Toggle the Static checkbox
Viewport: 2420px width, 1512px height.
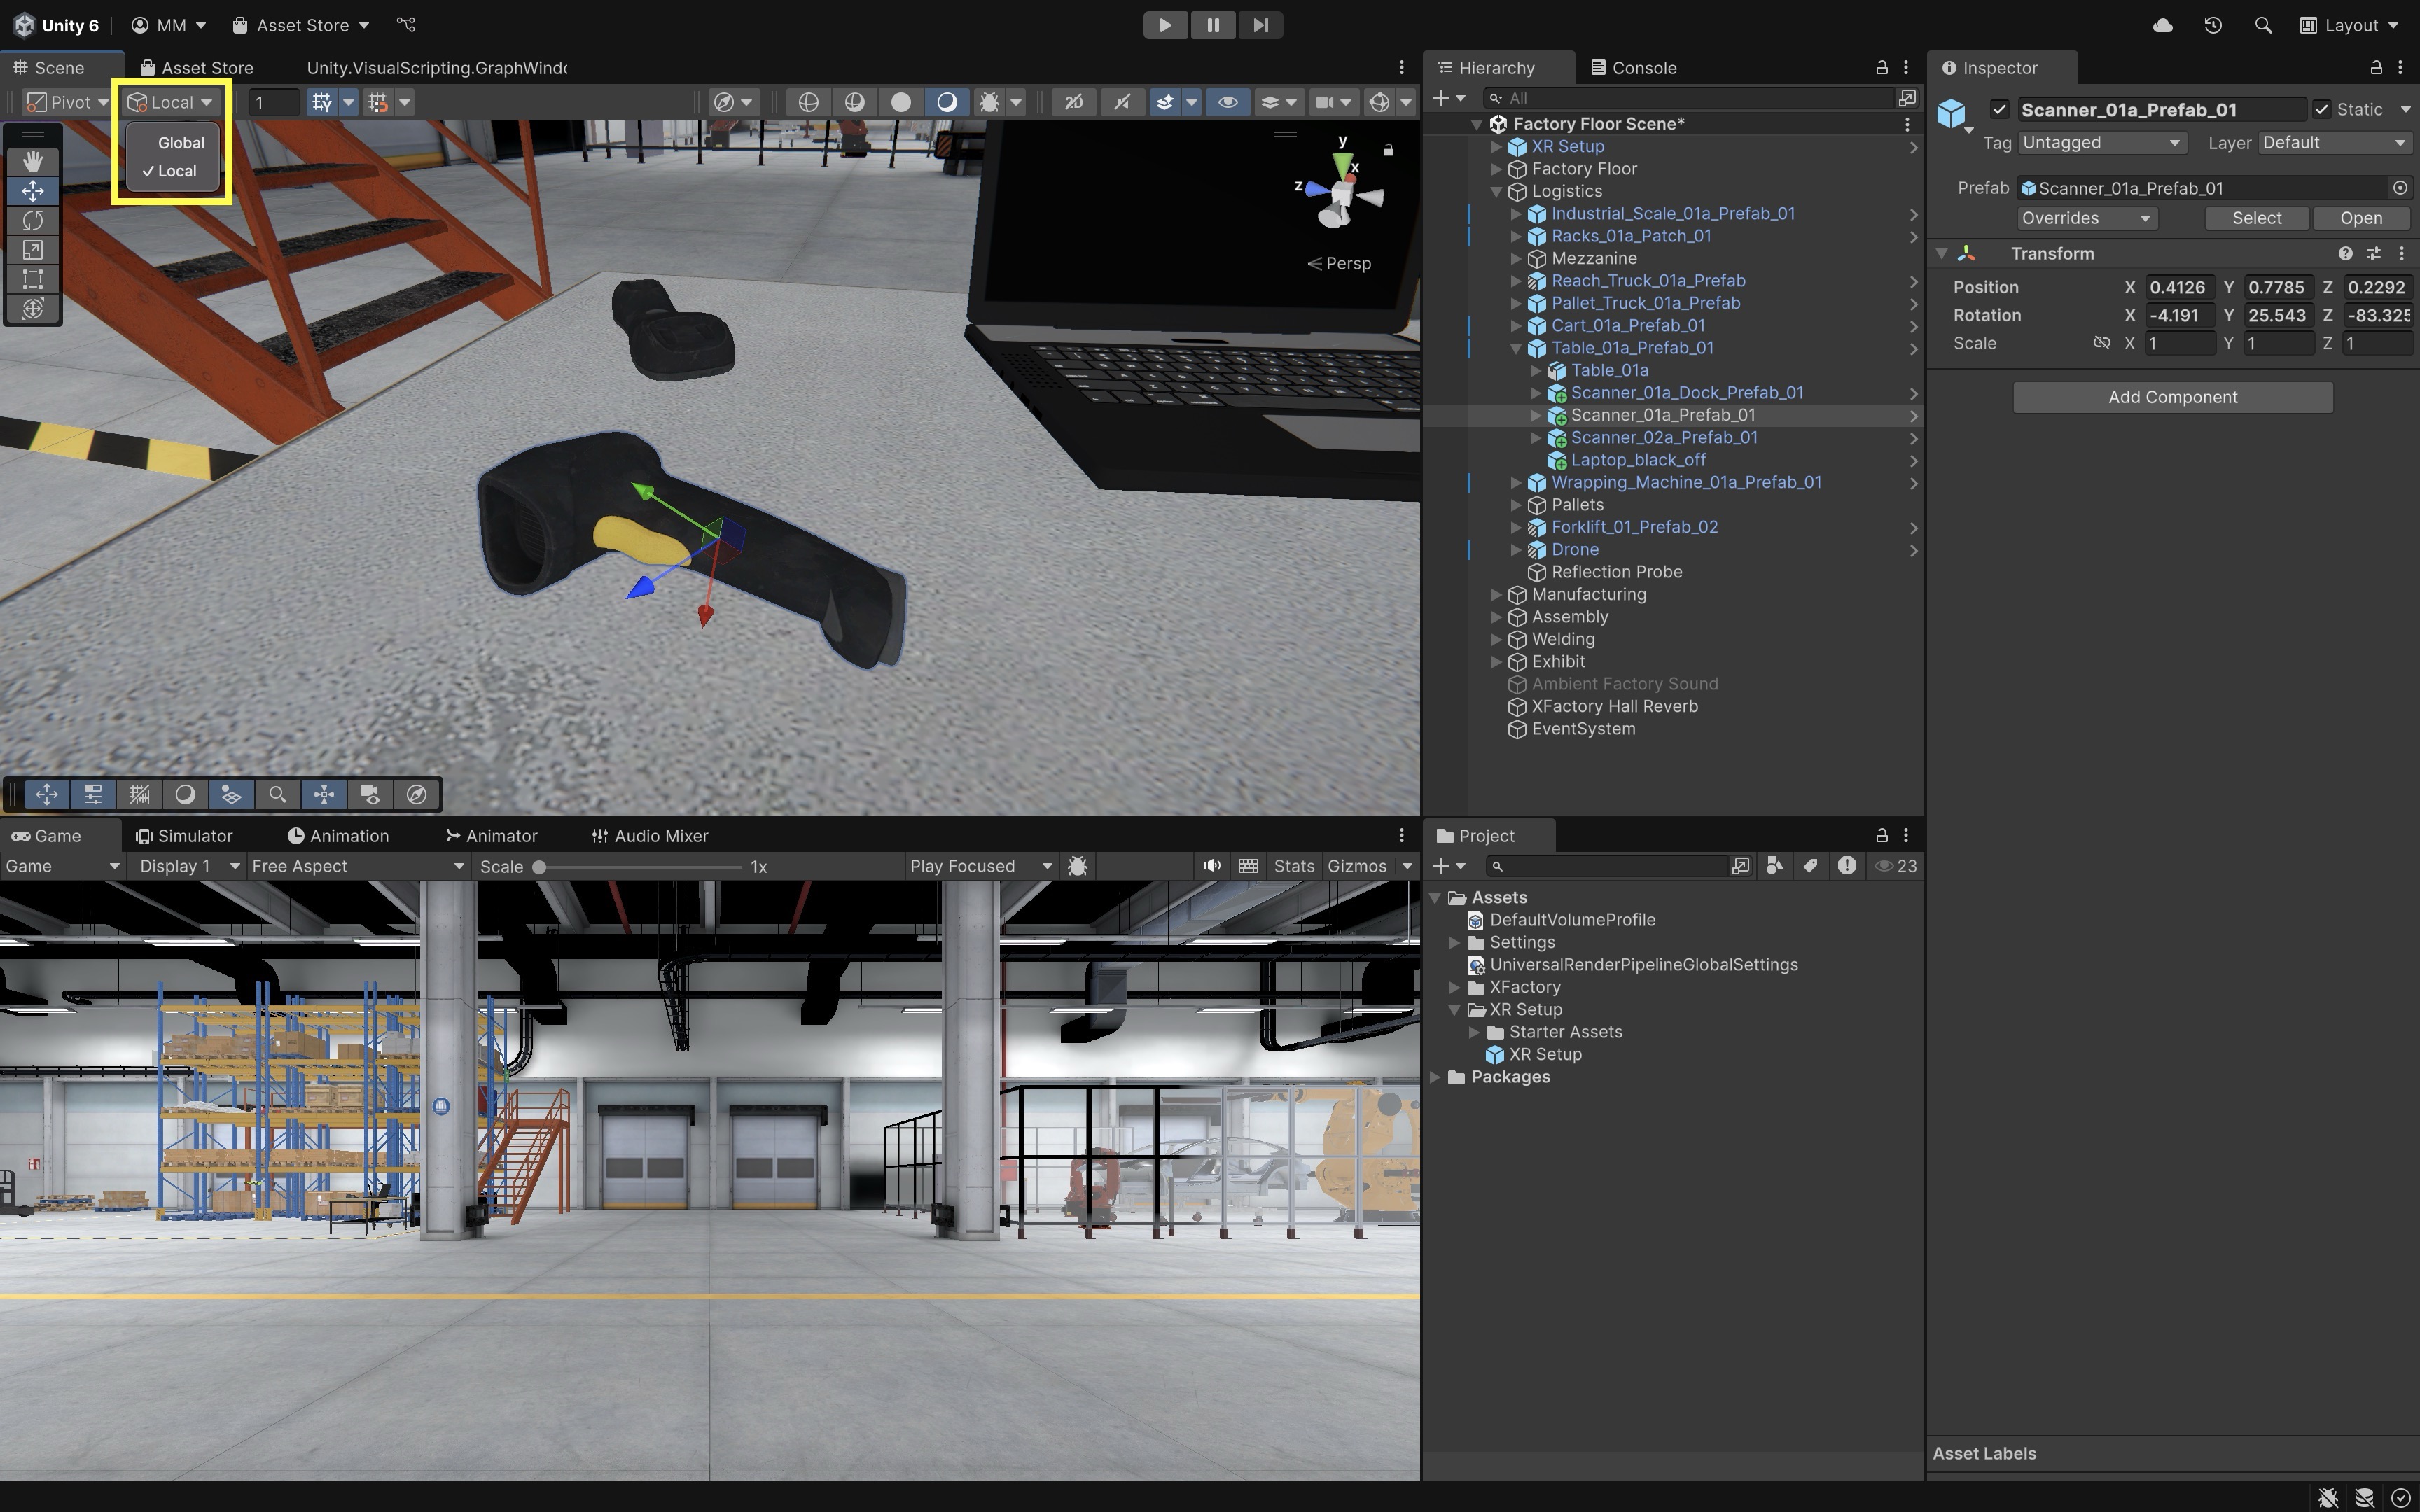2322,109
